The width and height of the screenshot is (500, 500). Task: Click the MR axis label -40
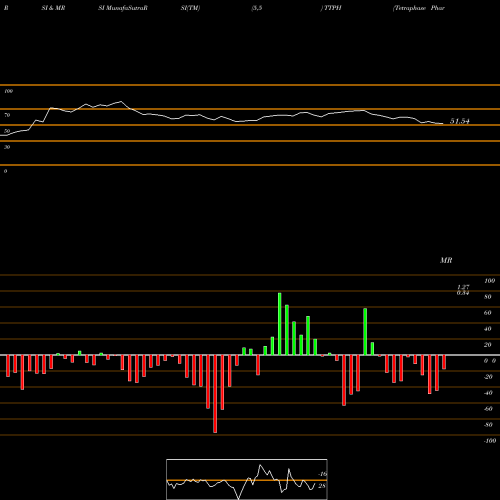(488, 393)
